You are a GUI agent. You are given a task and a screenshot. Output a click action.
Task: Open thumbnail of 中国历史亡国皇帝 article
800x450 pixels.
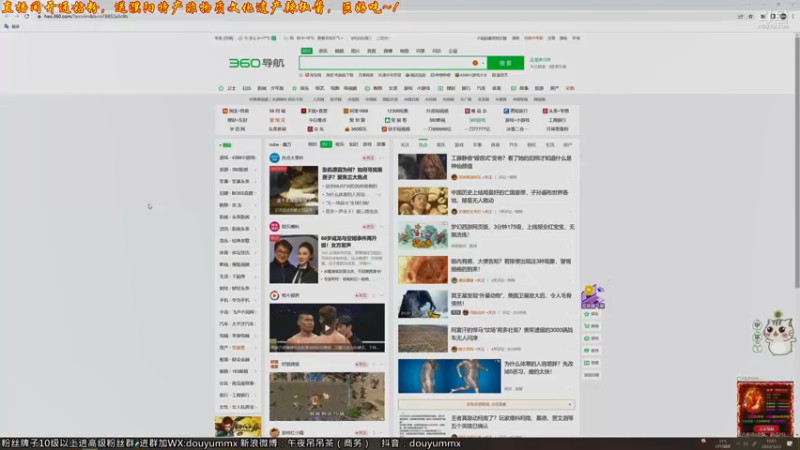click(x=422, y=201)
